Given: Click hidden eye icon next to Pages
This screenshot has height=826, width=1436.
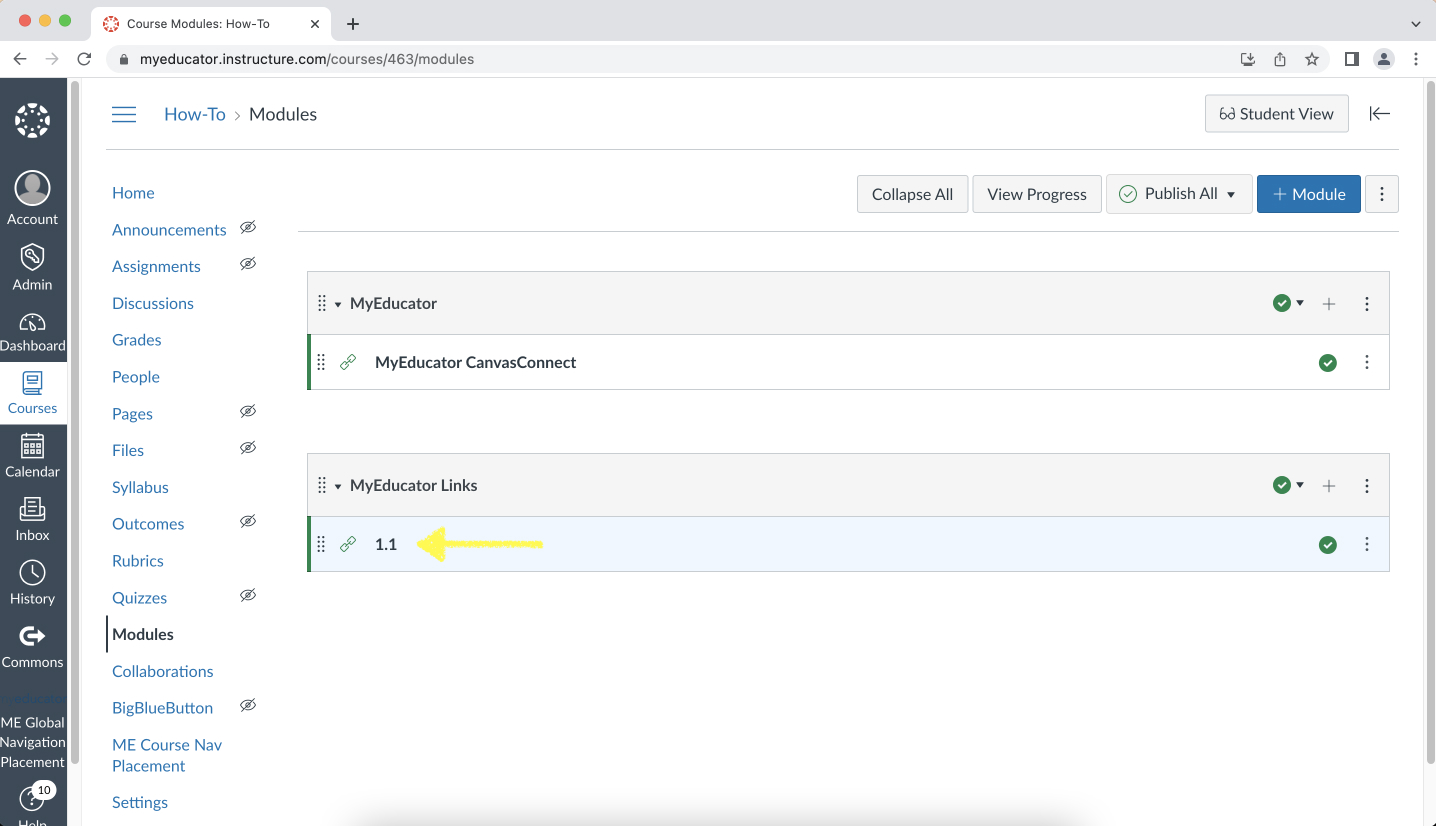Looking at the screenshot, I should [x=248, y=411].
